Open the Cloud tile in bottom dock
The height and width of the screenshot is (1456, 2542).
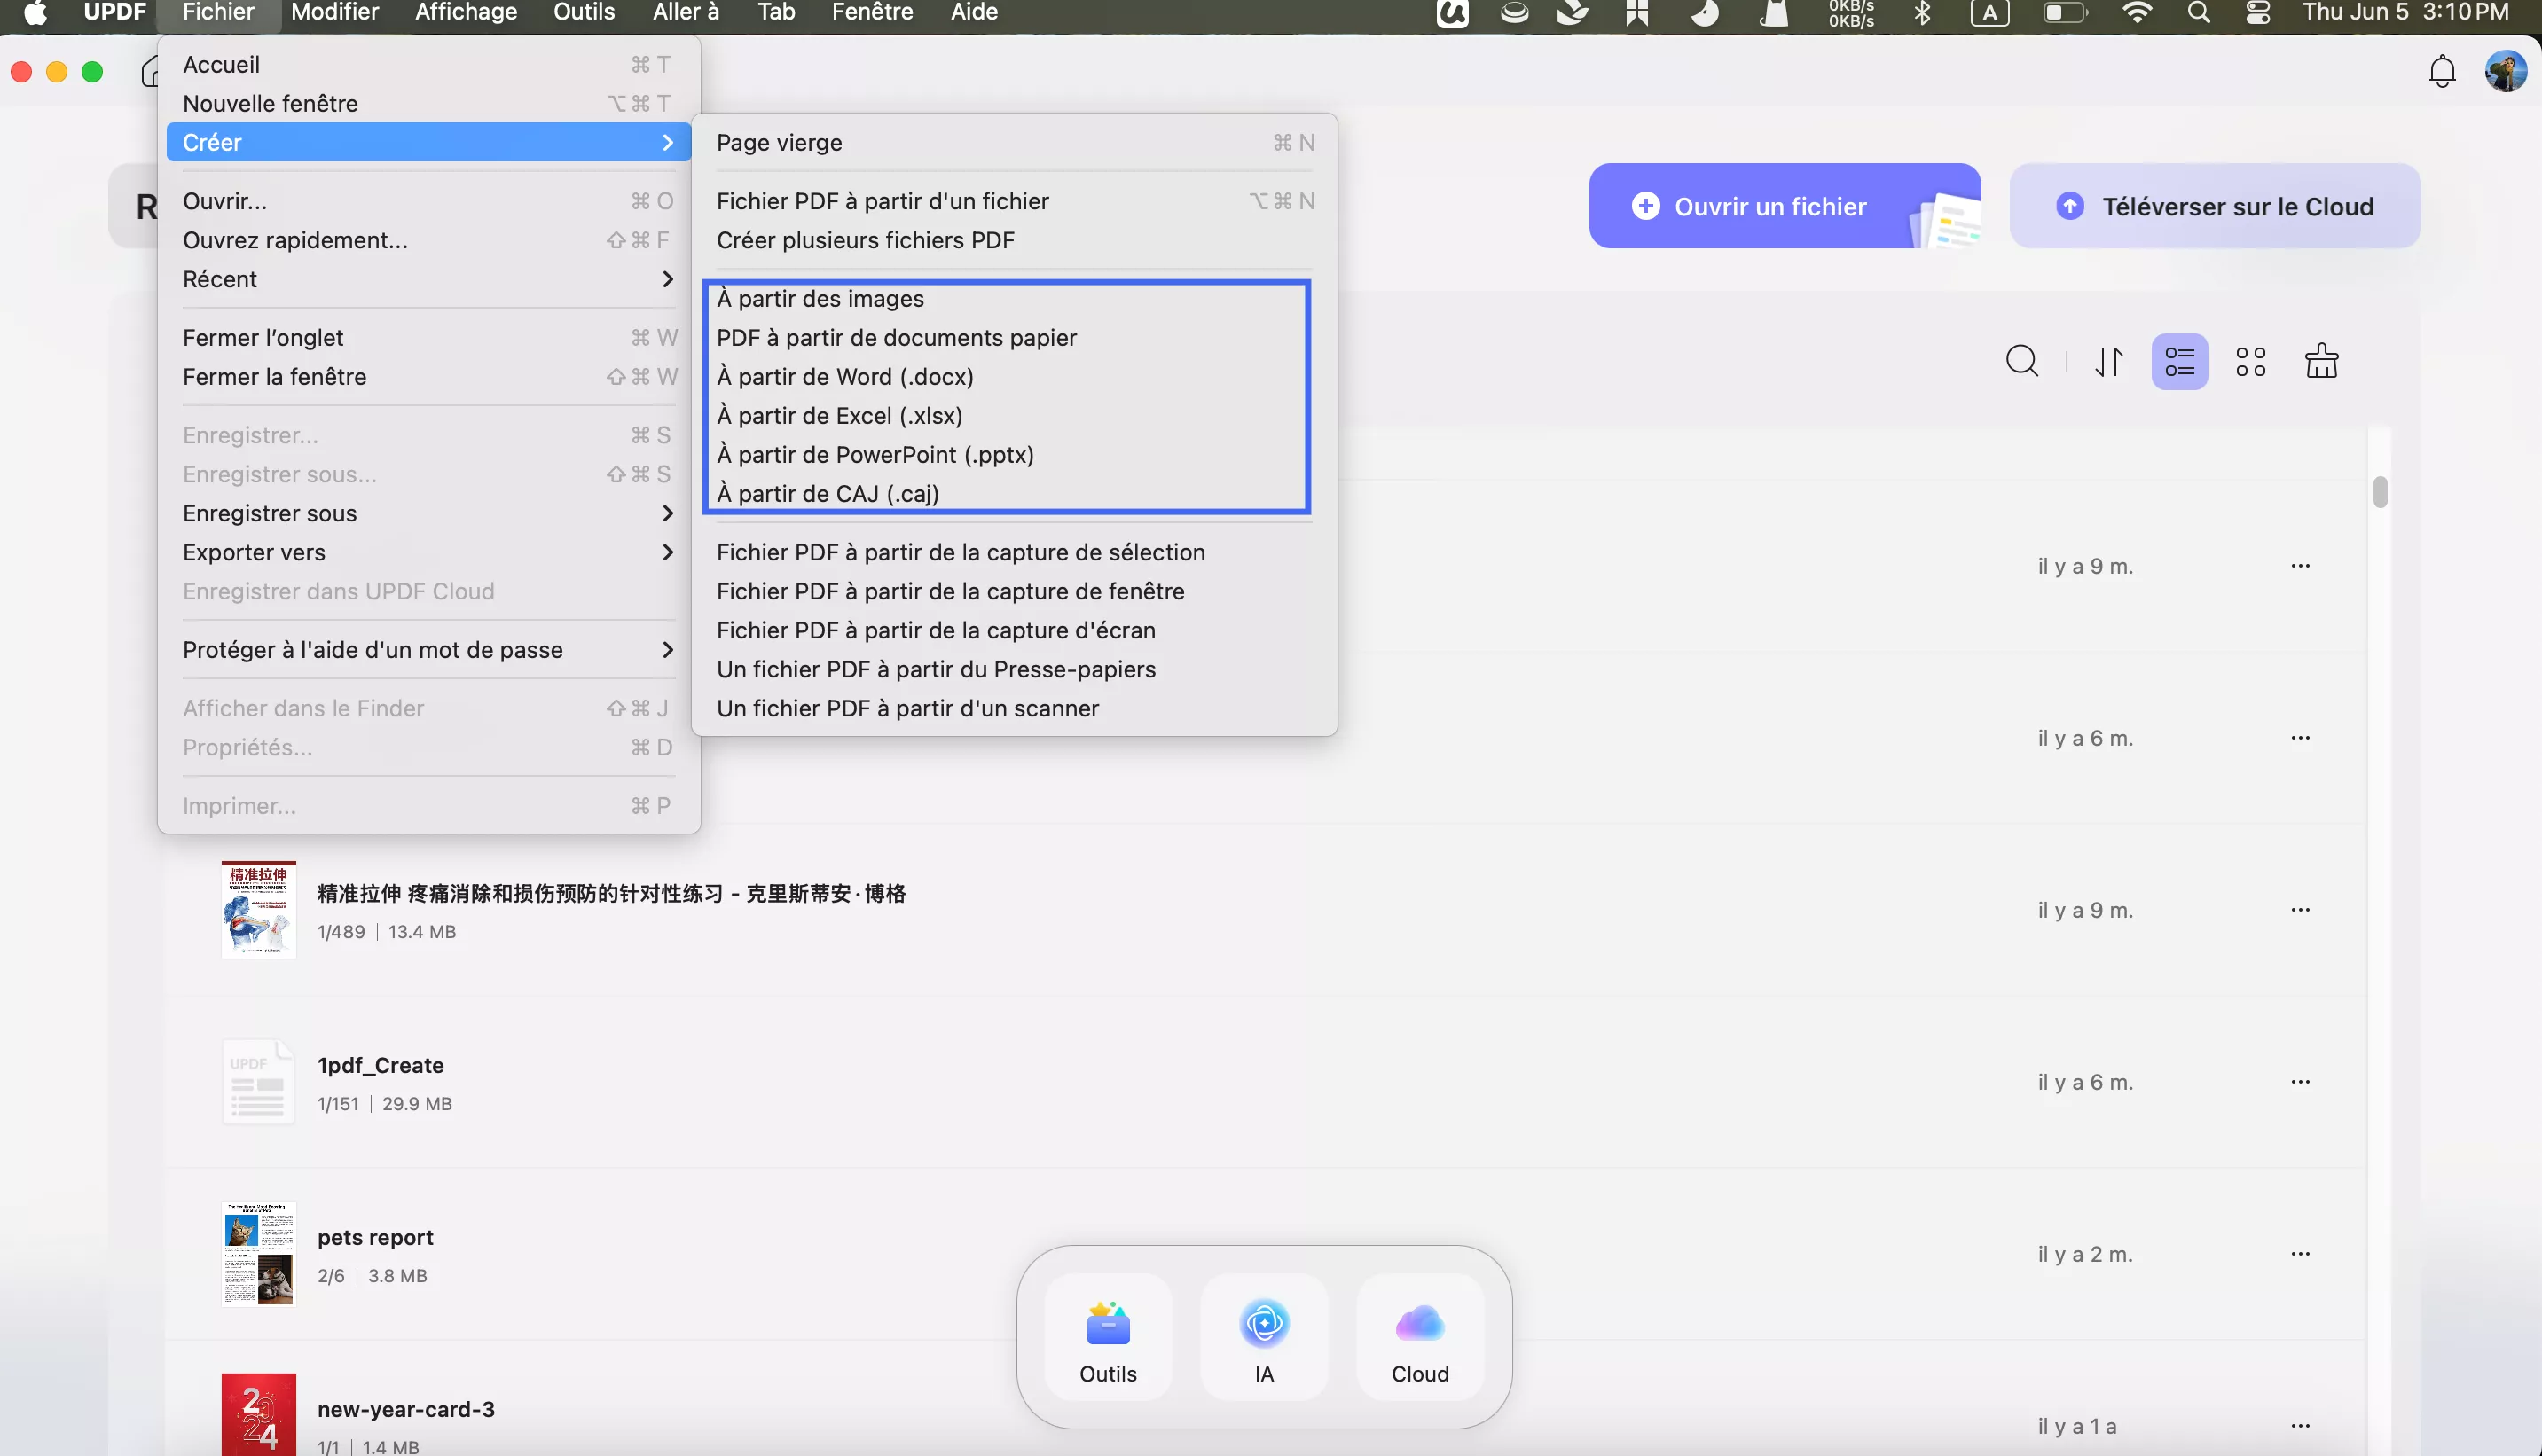tap(1420, 1338)
